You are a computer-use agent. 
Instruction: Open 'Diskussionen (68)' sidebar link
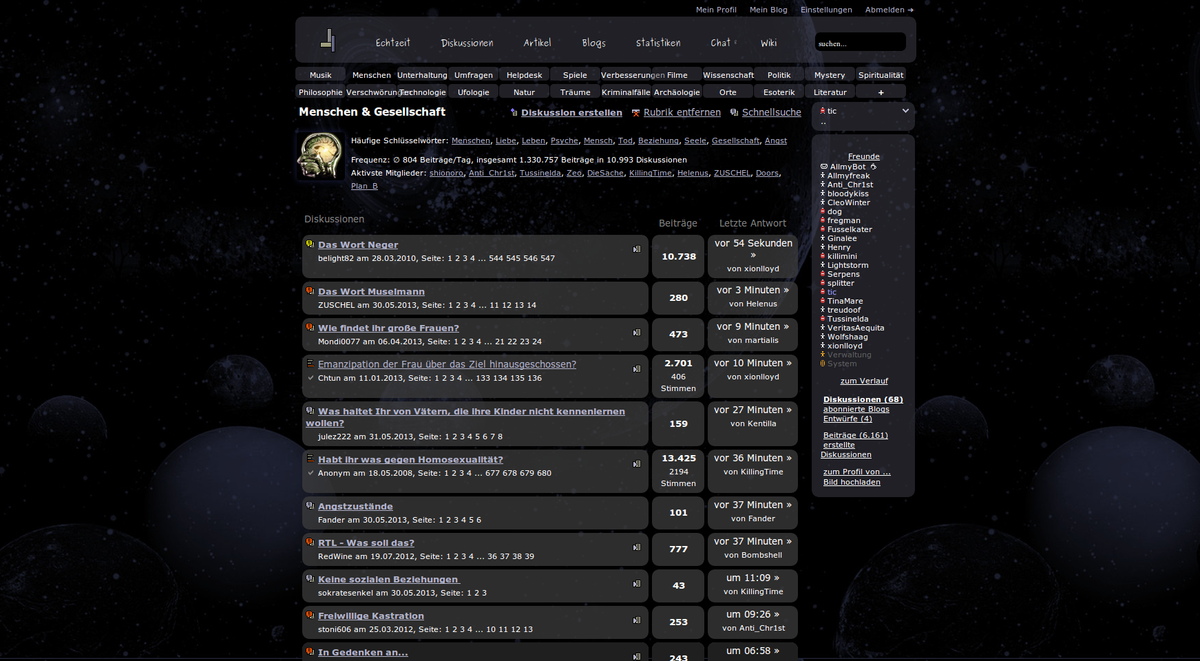863,400
